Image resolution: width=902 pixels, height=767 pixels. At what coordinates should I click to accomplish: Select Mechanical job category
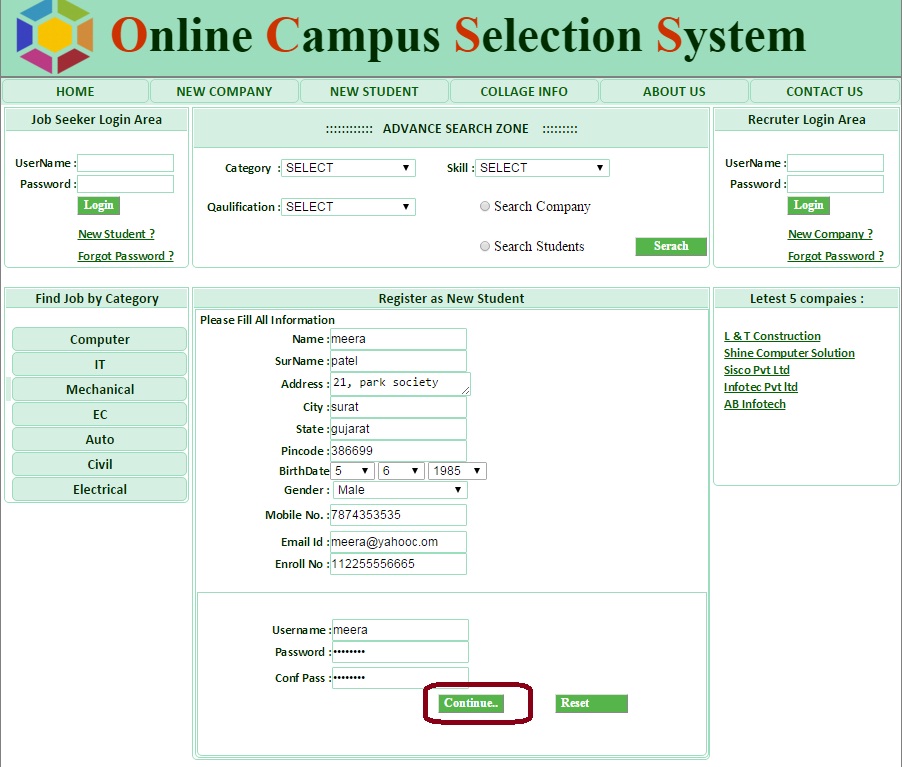pyautogui.click(x=100, y=389)
